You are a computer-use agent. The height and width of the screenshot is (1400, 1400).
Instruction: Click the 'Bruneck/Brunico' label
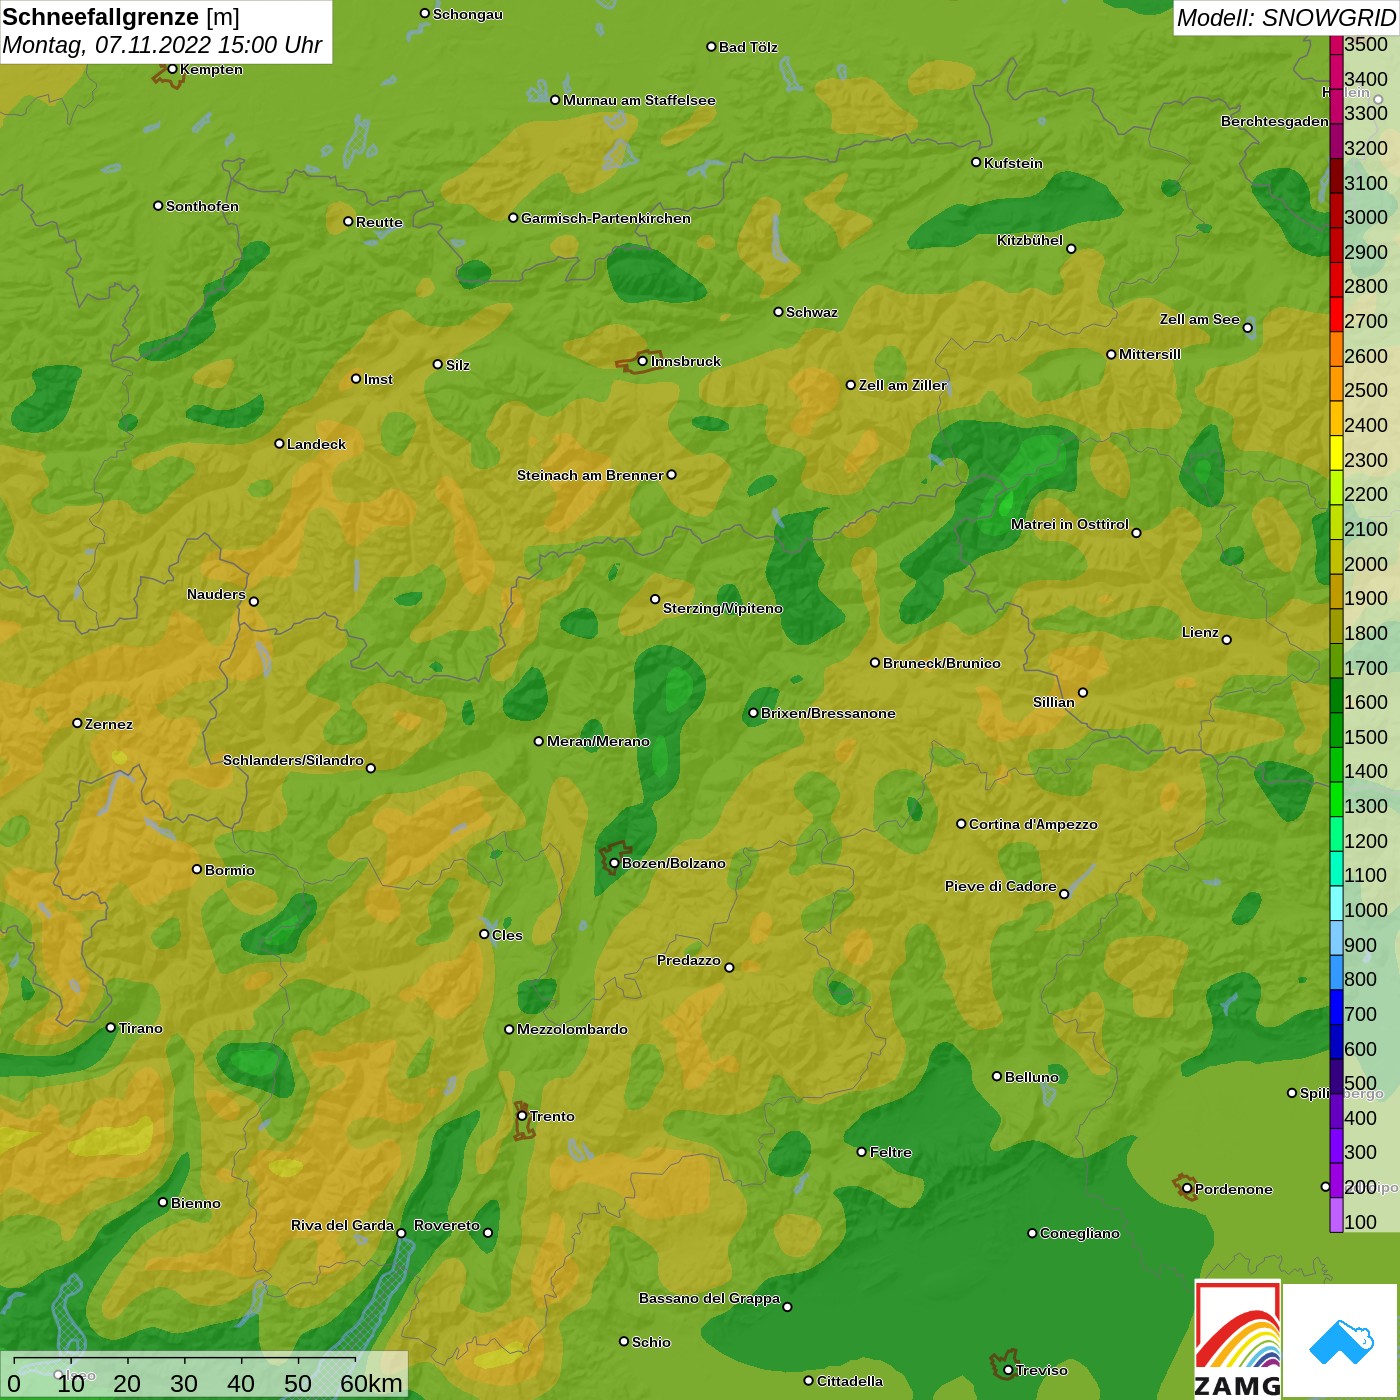tap(942, 663)
